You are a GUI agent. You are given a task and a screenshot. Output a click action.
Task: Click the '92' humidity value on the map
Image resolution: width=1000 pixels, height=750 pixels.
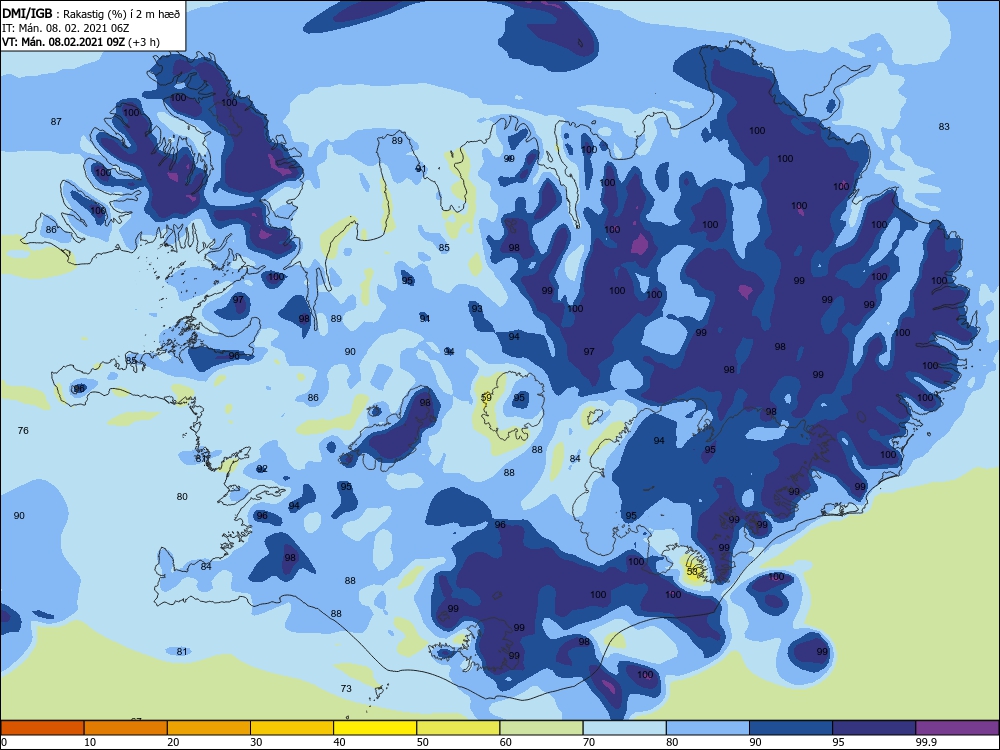[x=262, y=468]
